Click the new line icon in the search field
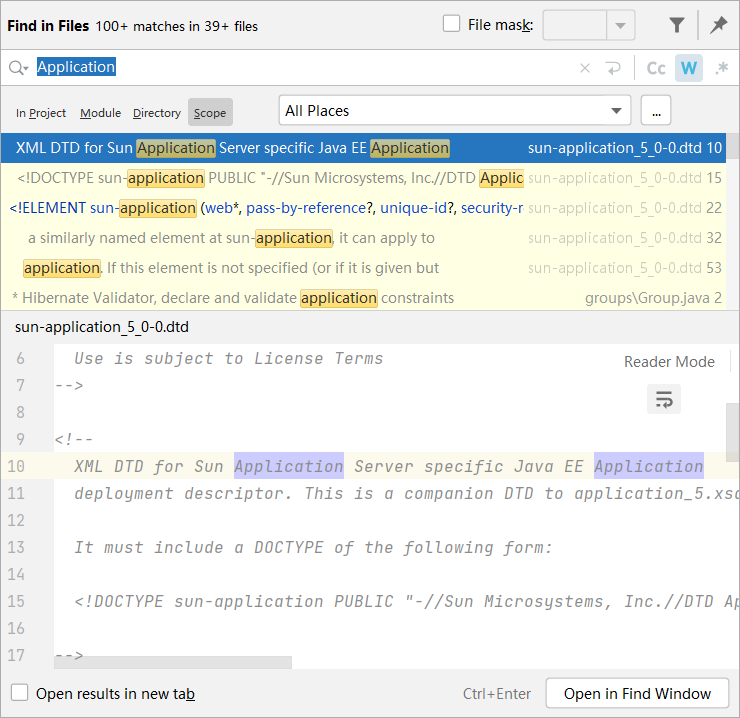 click(613, 68)
